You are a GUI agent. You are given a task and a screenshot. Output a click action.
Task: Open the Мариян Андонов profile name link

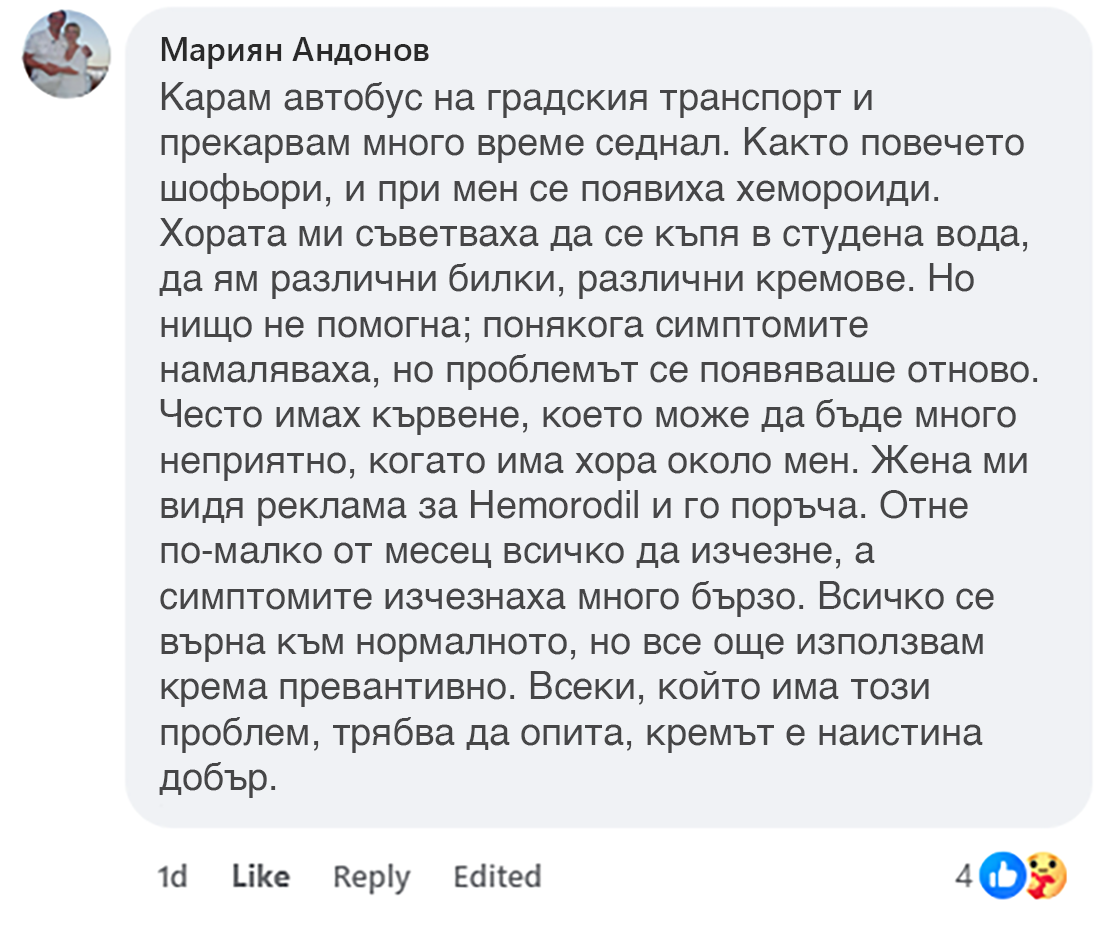(x=294, y=50)
